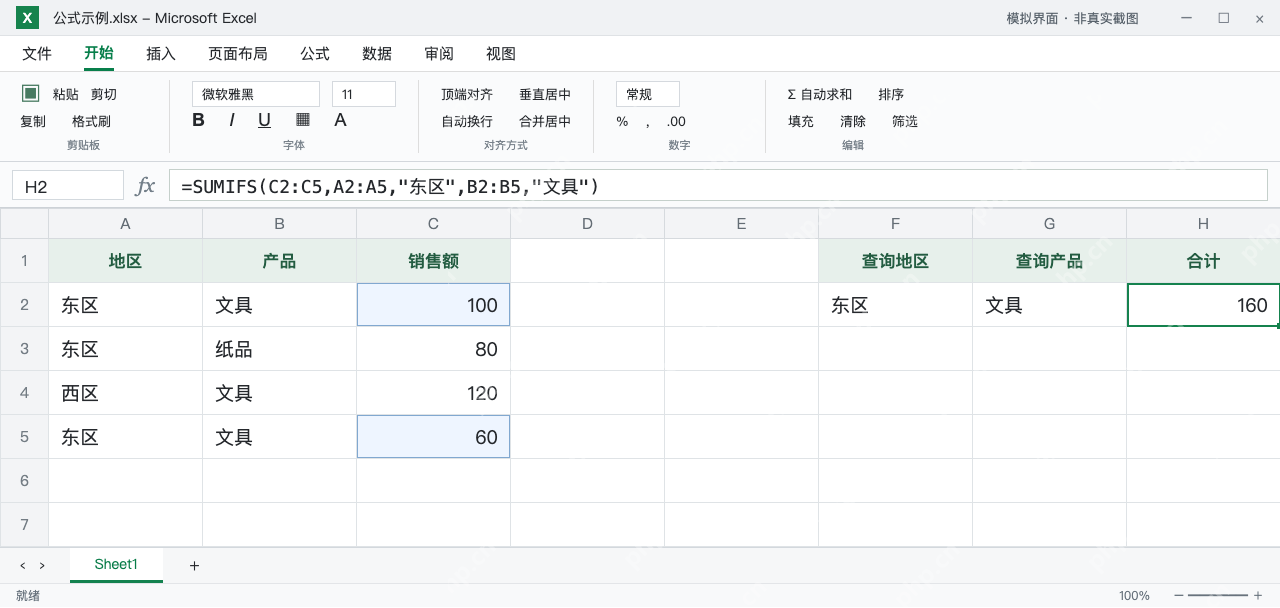Toggle 自动换行 wrap text
1280x608 pixels.
point(467,121)
